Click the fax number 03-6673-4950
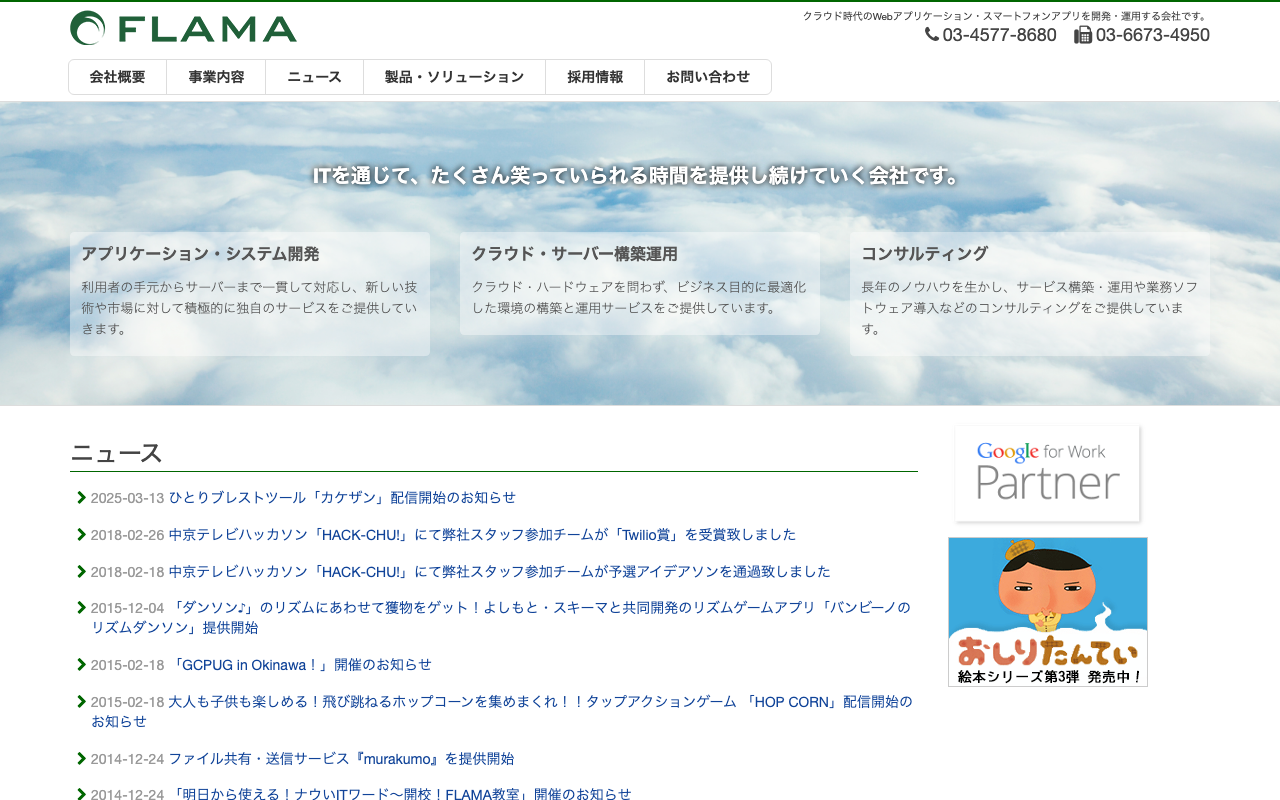 1152,35
